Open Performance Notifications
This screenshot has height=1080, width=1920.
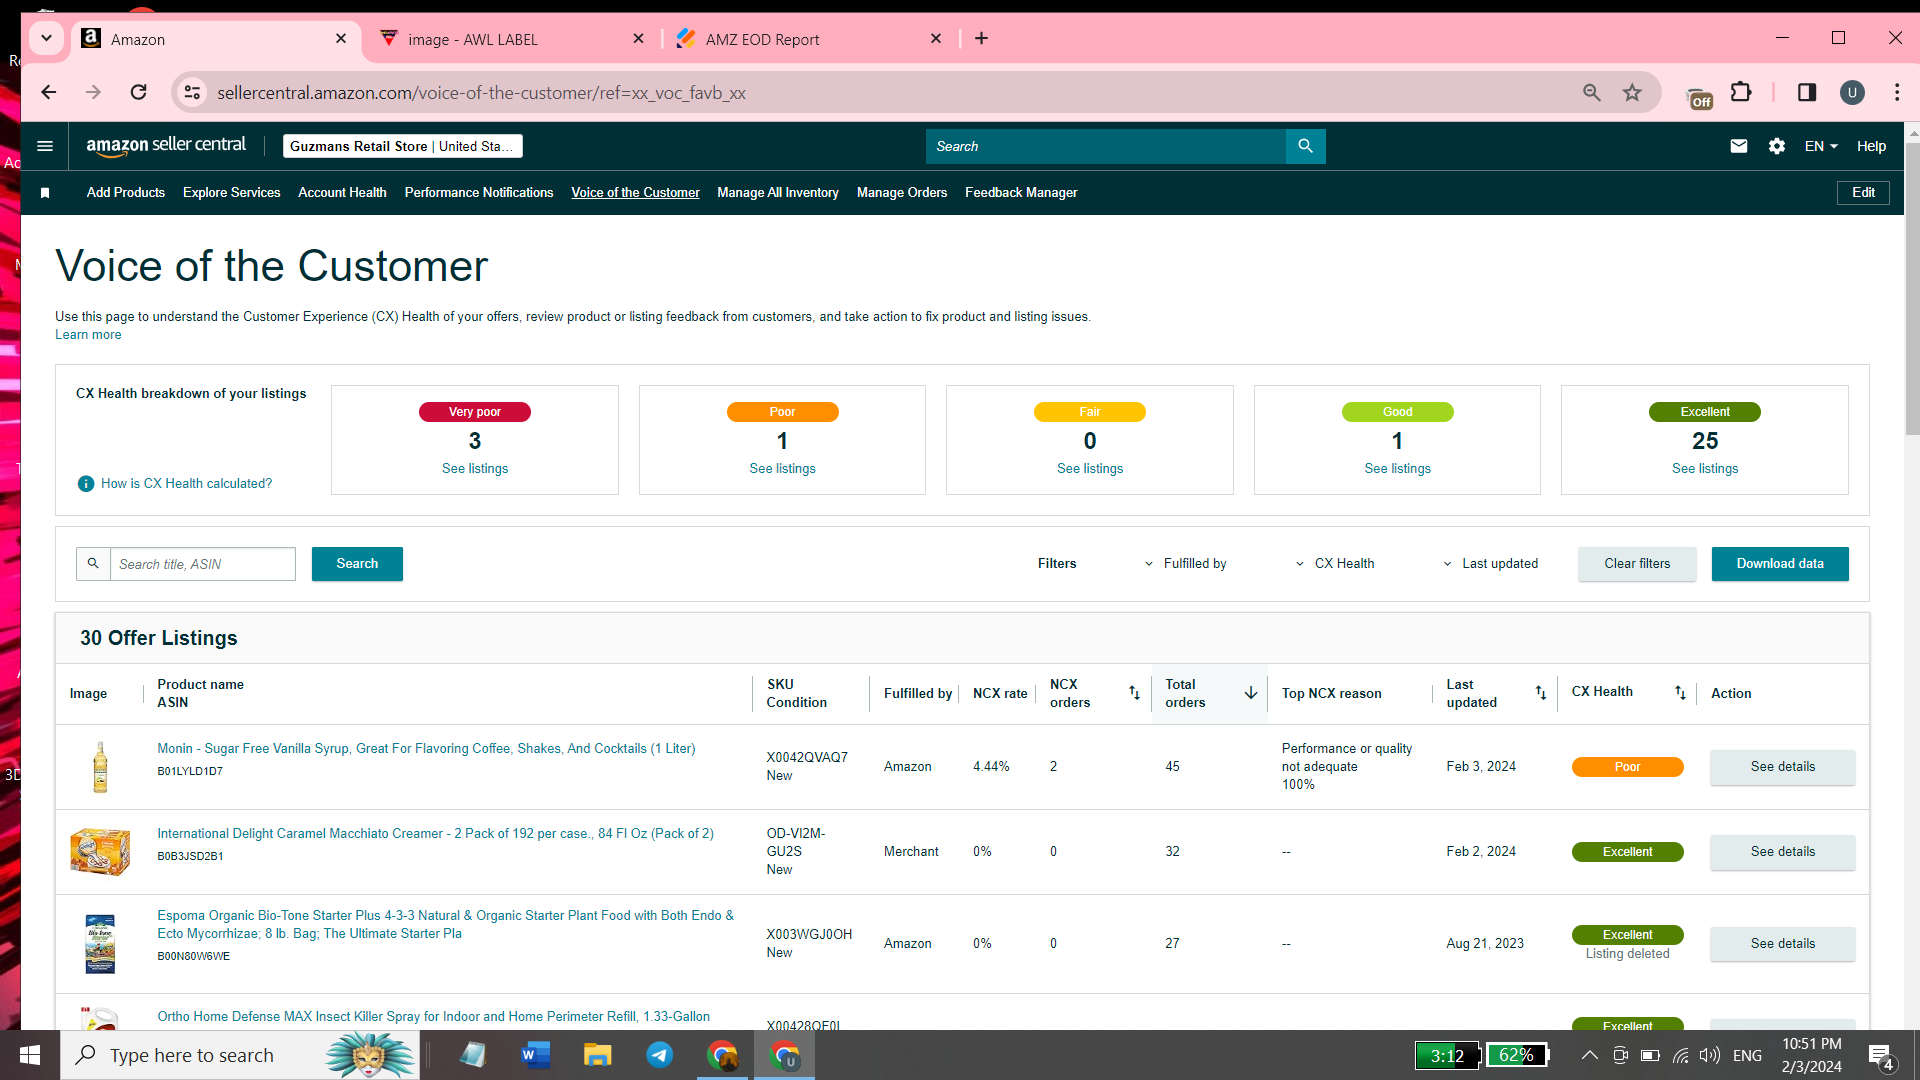(479, 193)
